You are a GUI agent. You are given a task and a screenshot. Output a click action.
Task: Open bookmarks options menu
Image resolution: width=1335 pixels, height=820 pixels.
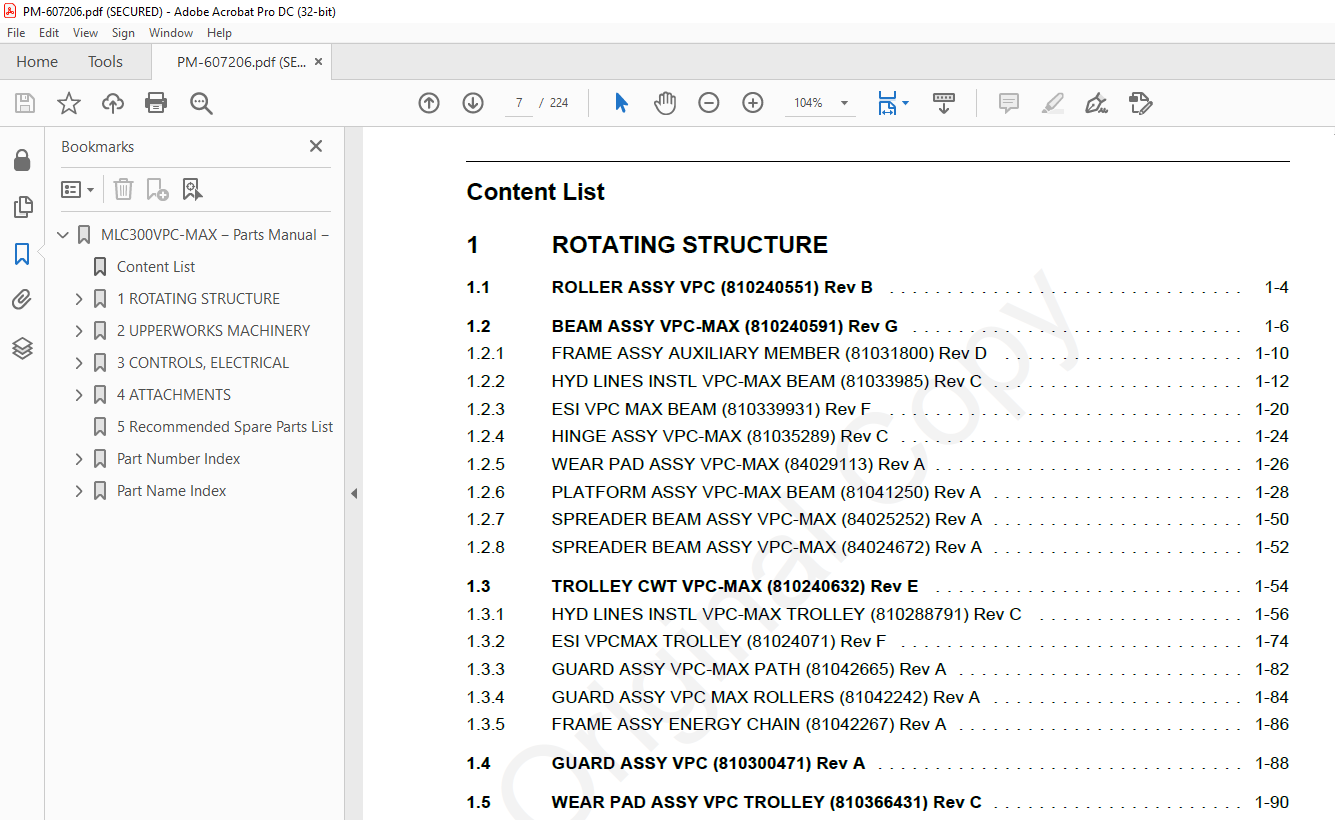(77, 189)
